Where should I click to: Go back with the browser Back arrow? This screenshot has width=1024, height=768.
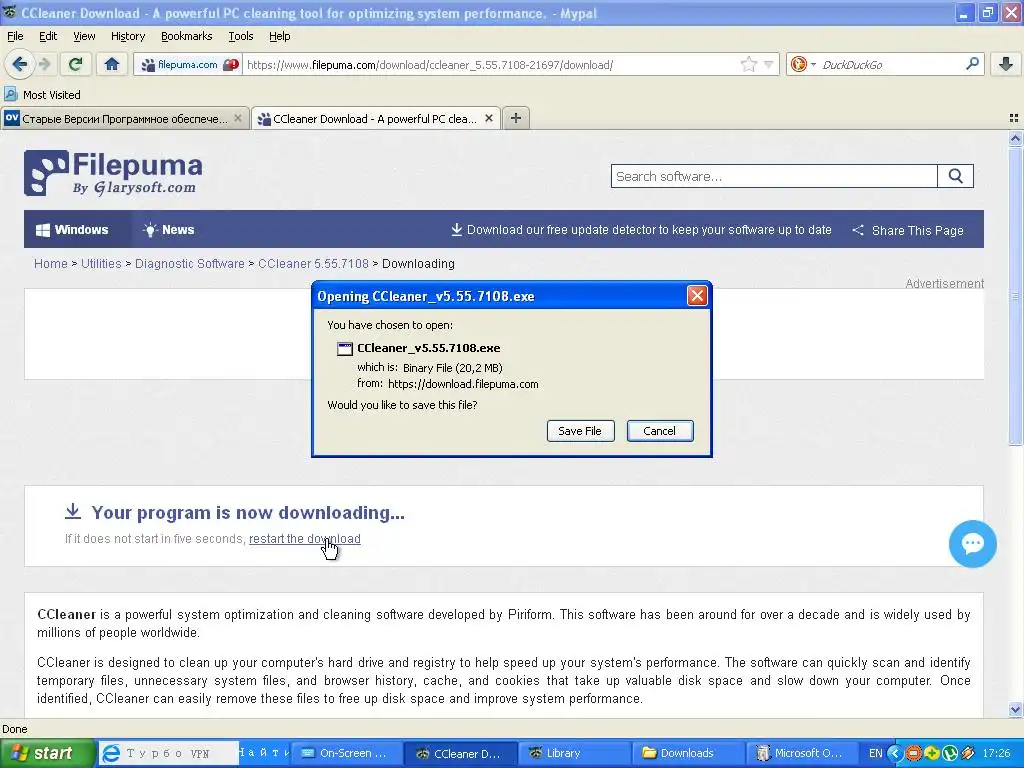point(19,64)
